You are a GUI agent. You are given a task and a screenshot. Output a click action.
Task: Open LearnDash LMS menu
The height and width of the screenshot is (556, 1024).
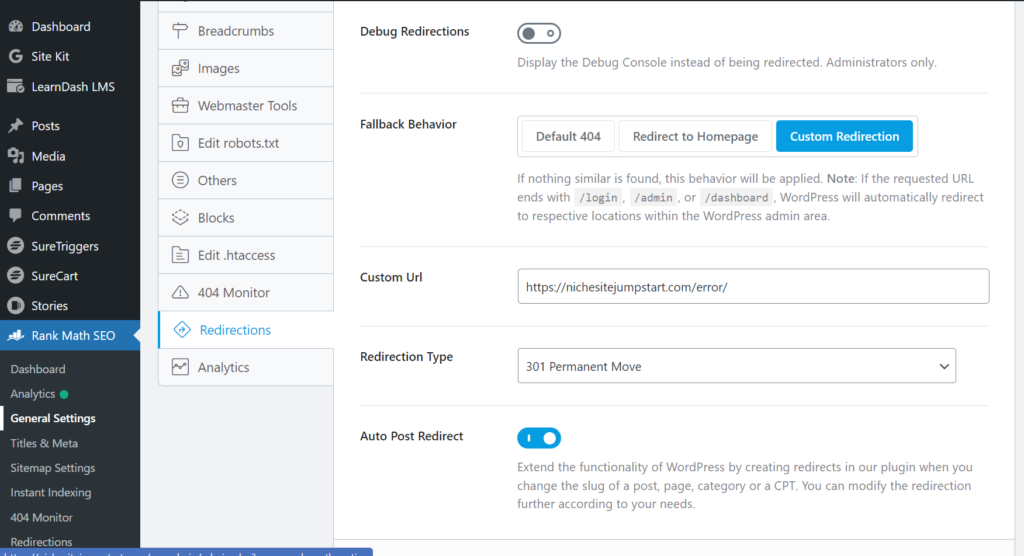(x=70, y=86)
